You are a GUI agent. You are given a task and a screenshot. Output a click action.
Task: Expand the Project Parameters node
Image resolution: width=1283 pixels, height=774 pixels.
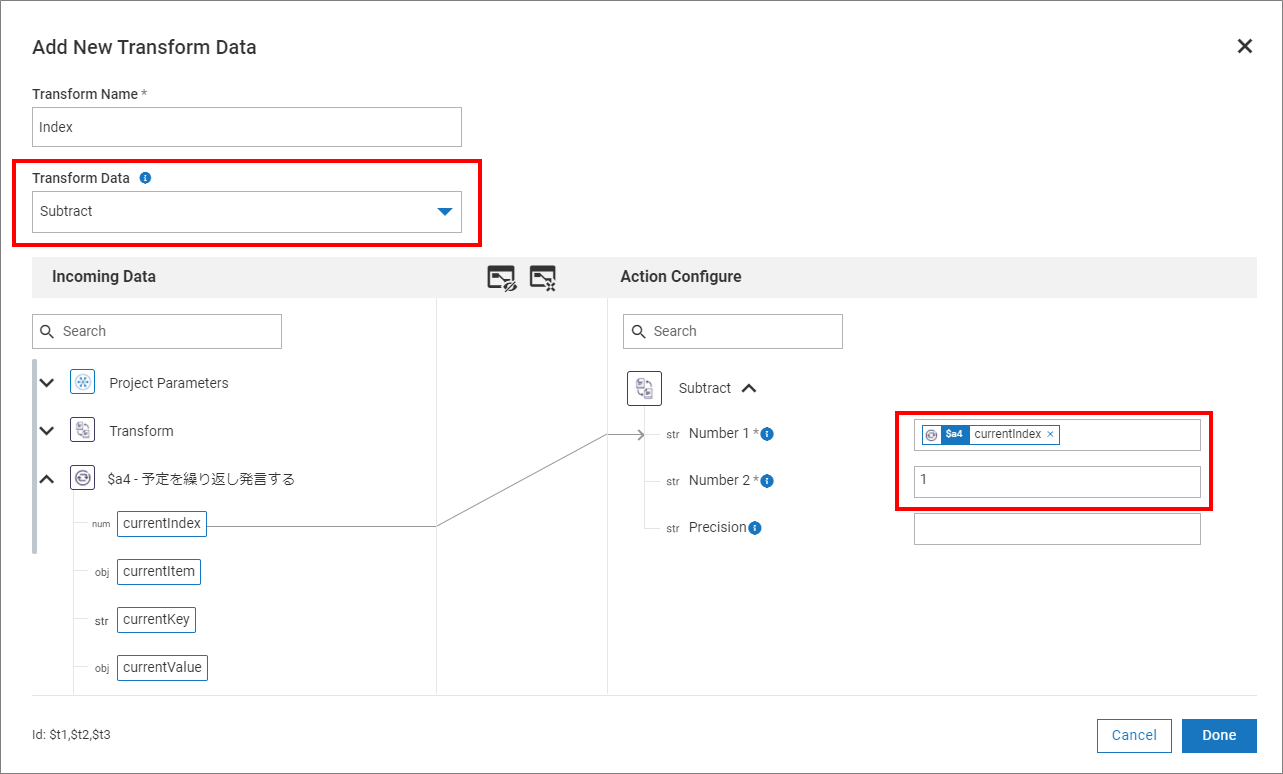(46, 383)
